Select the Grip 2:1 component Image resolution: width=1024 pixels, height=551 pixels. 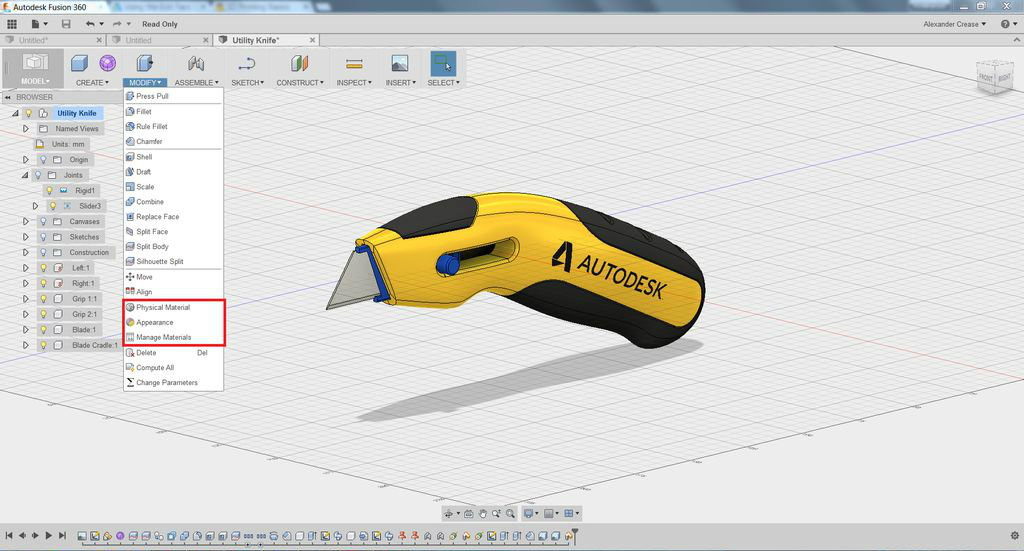(x=84, y=314)
